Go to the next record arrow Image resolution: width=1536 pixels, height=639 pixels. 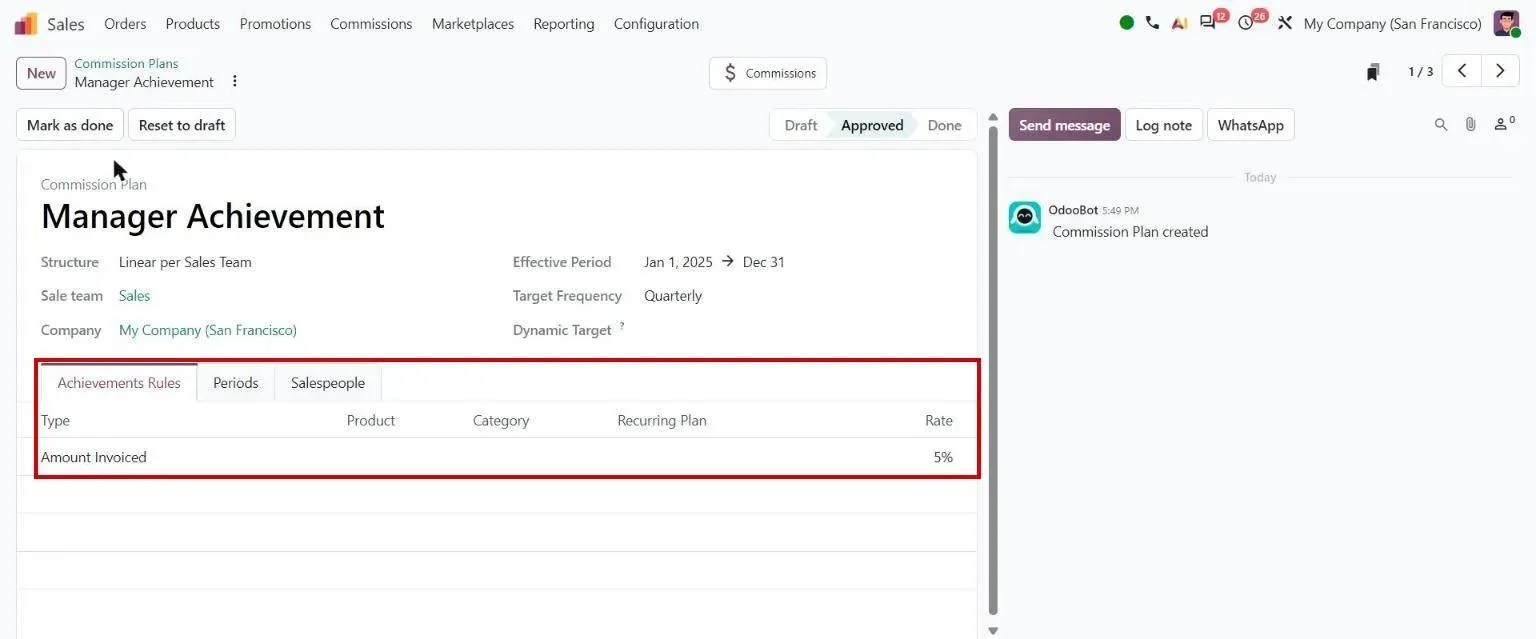click(1500, 71)
